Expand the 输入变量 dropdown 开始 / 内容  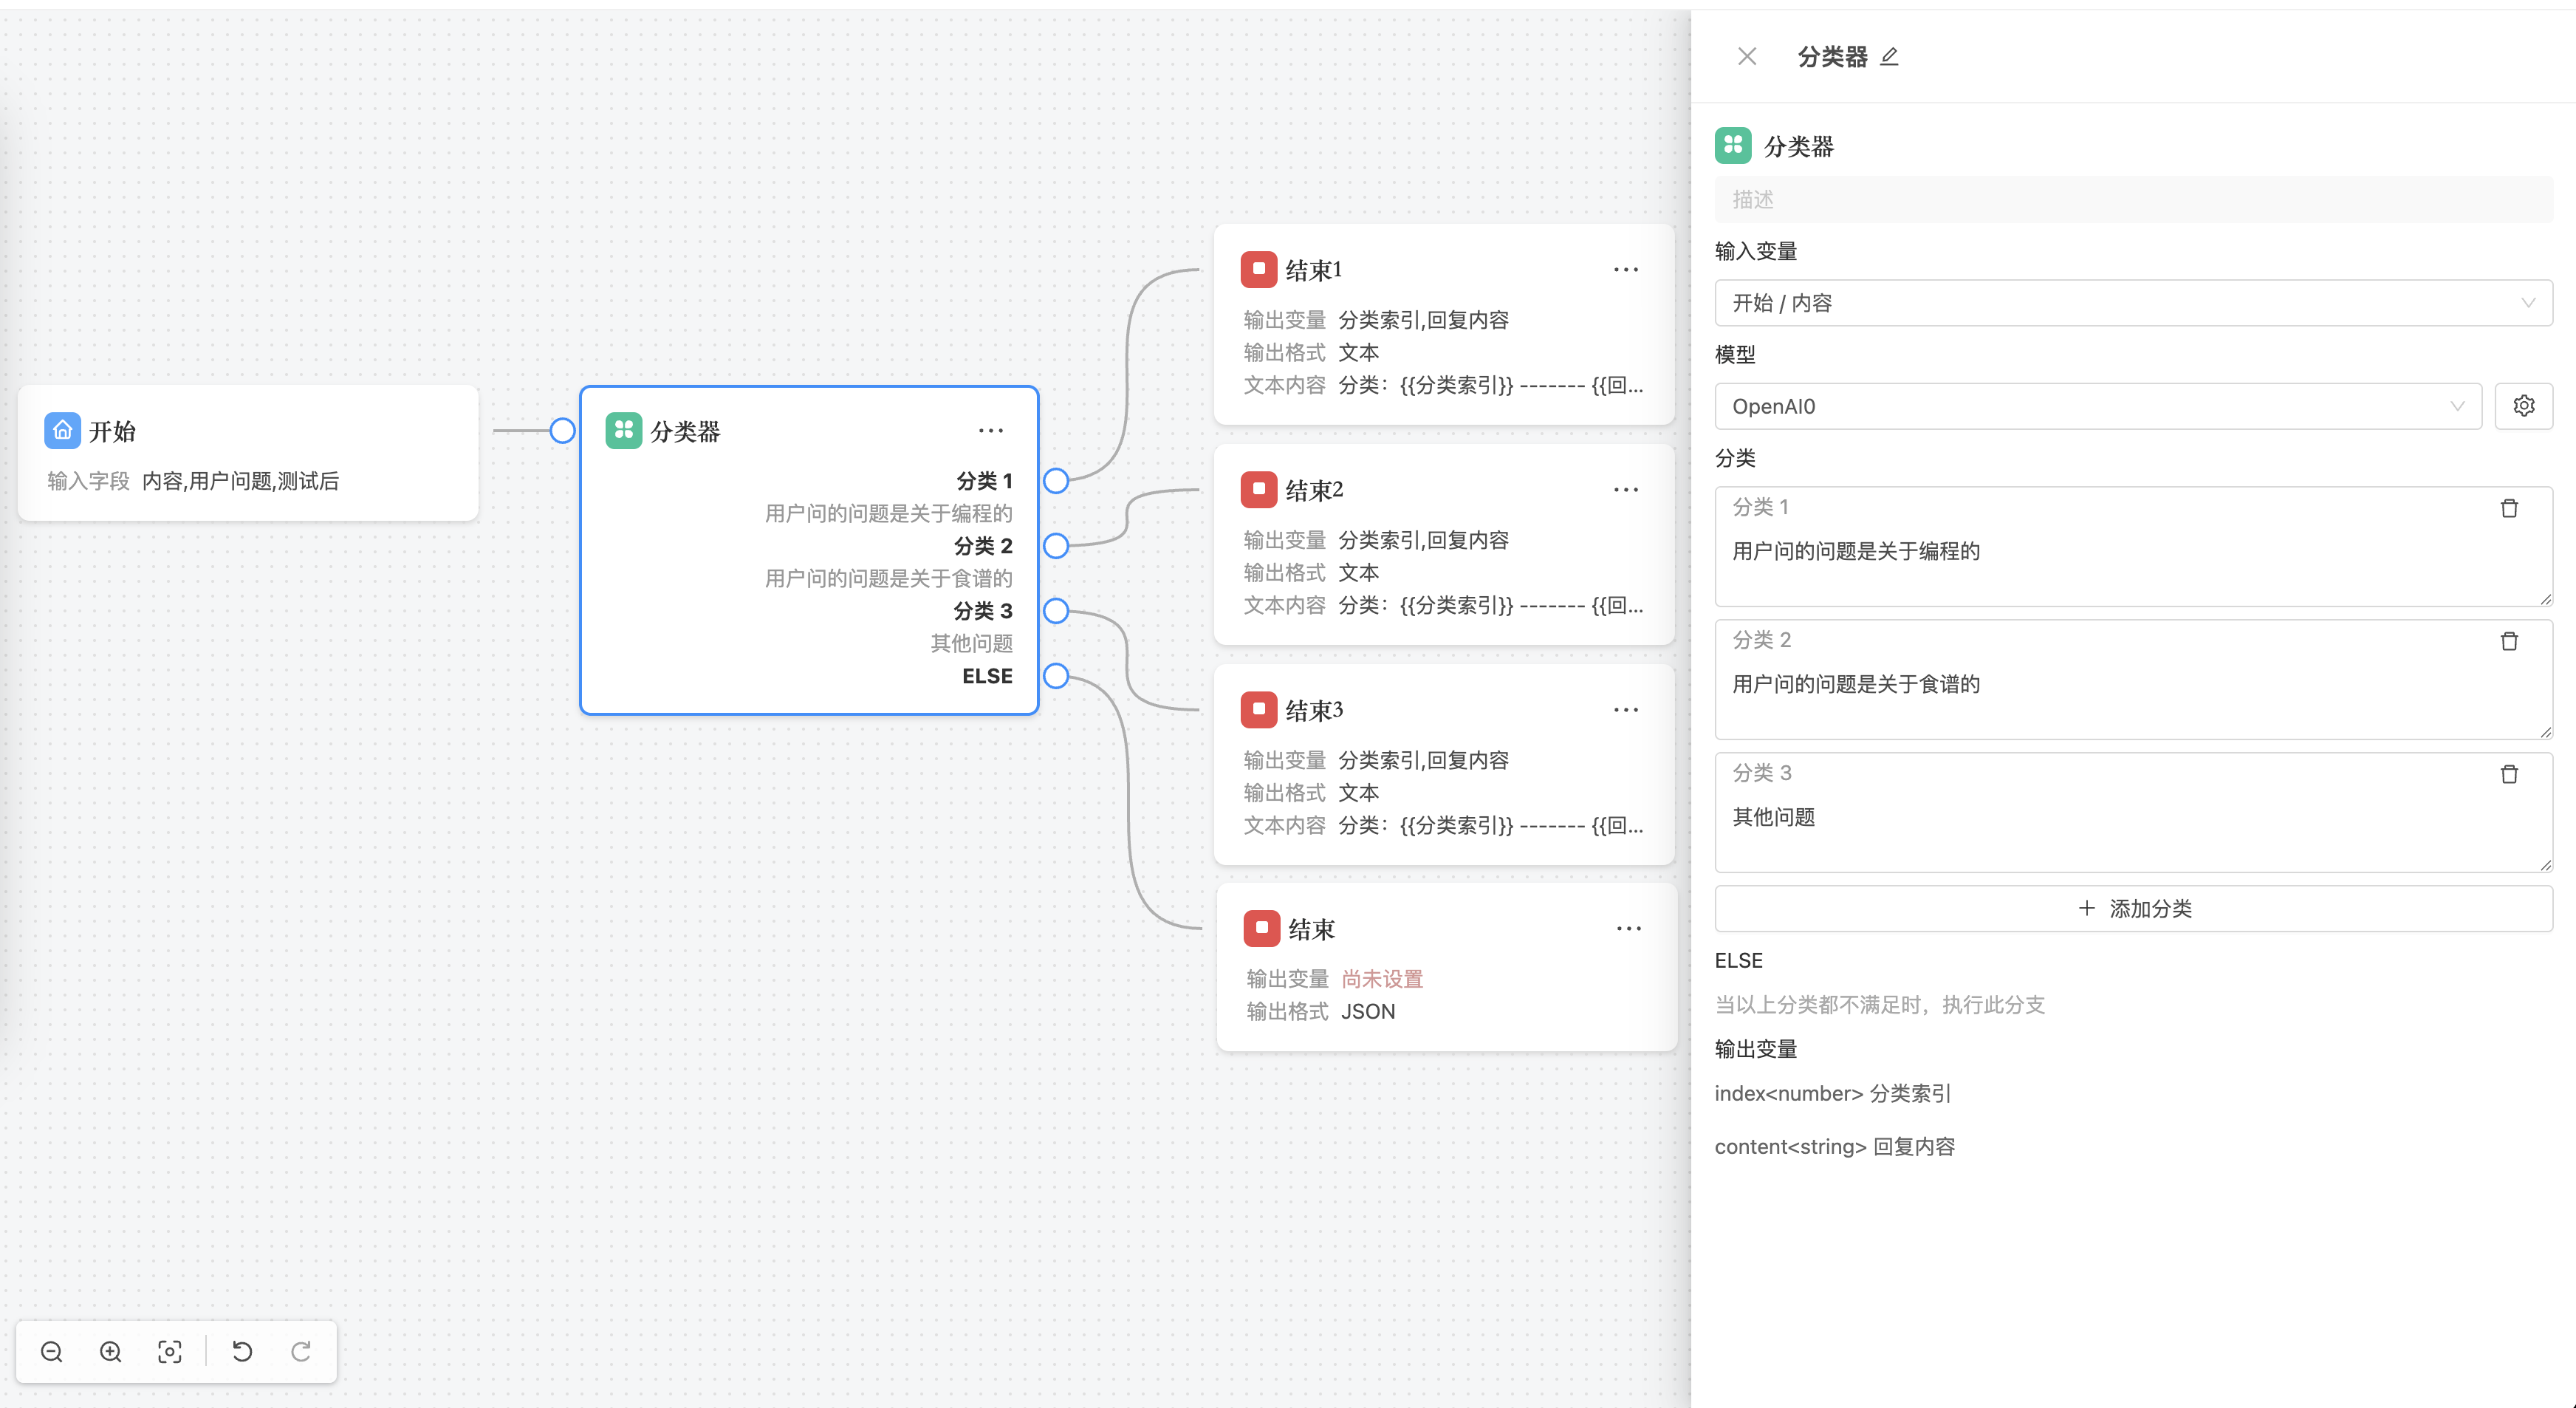(x=2132, y=303)
